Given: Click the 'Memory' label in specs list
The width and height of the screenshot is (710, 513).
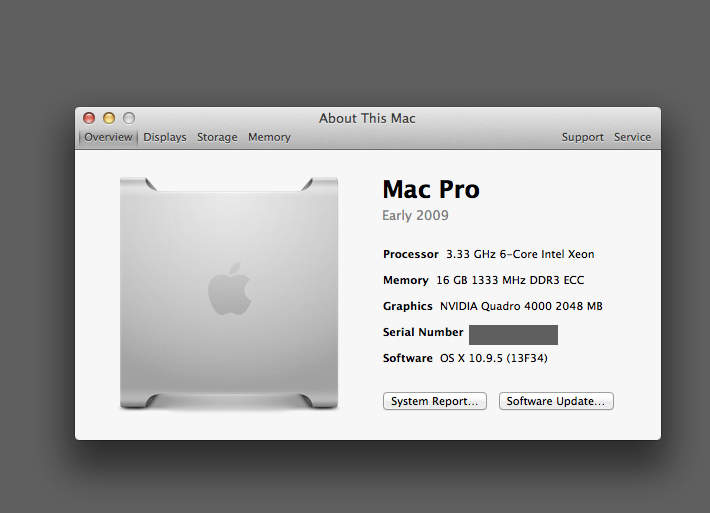Looking at the screenshot, I should [406, 280].
